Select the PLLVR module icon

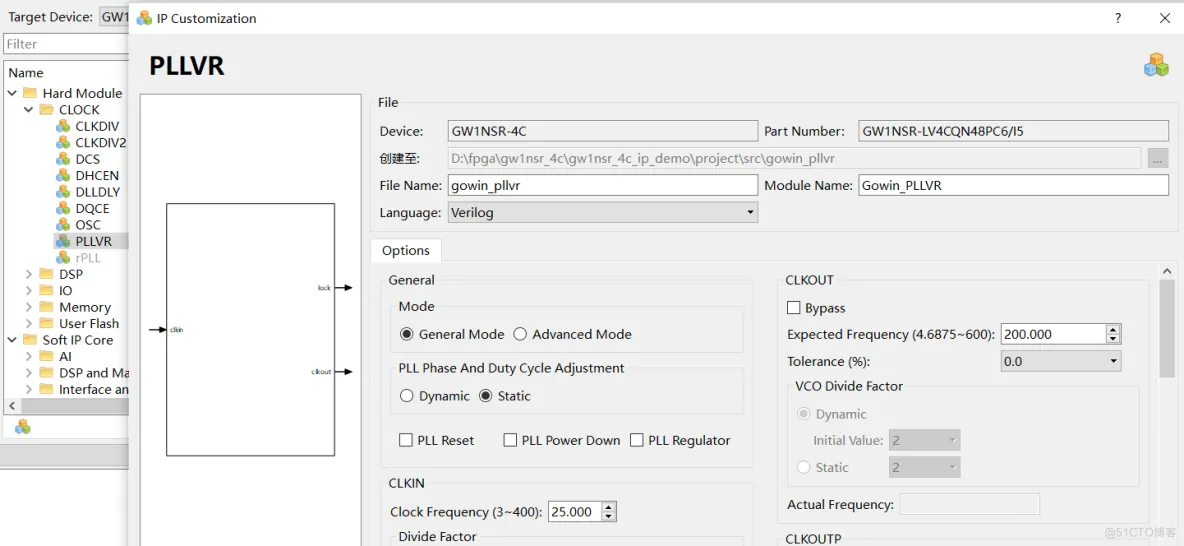pyautogui.click(x=63, y=242)
